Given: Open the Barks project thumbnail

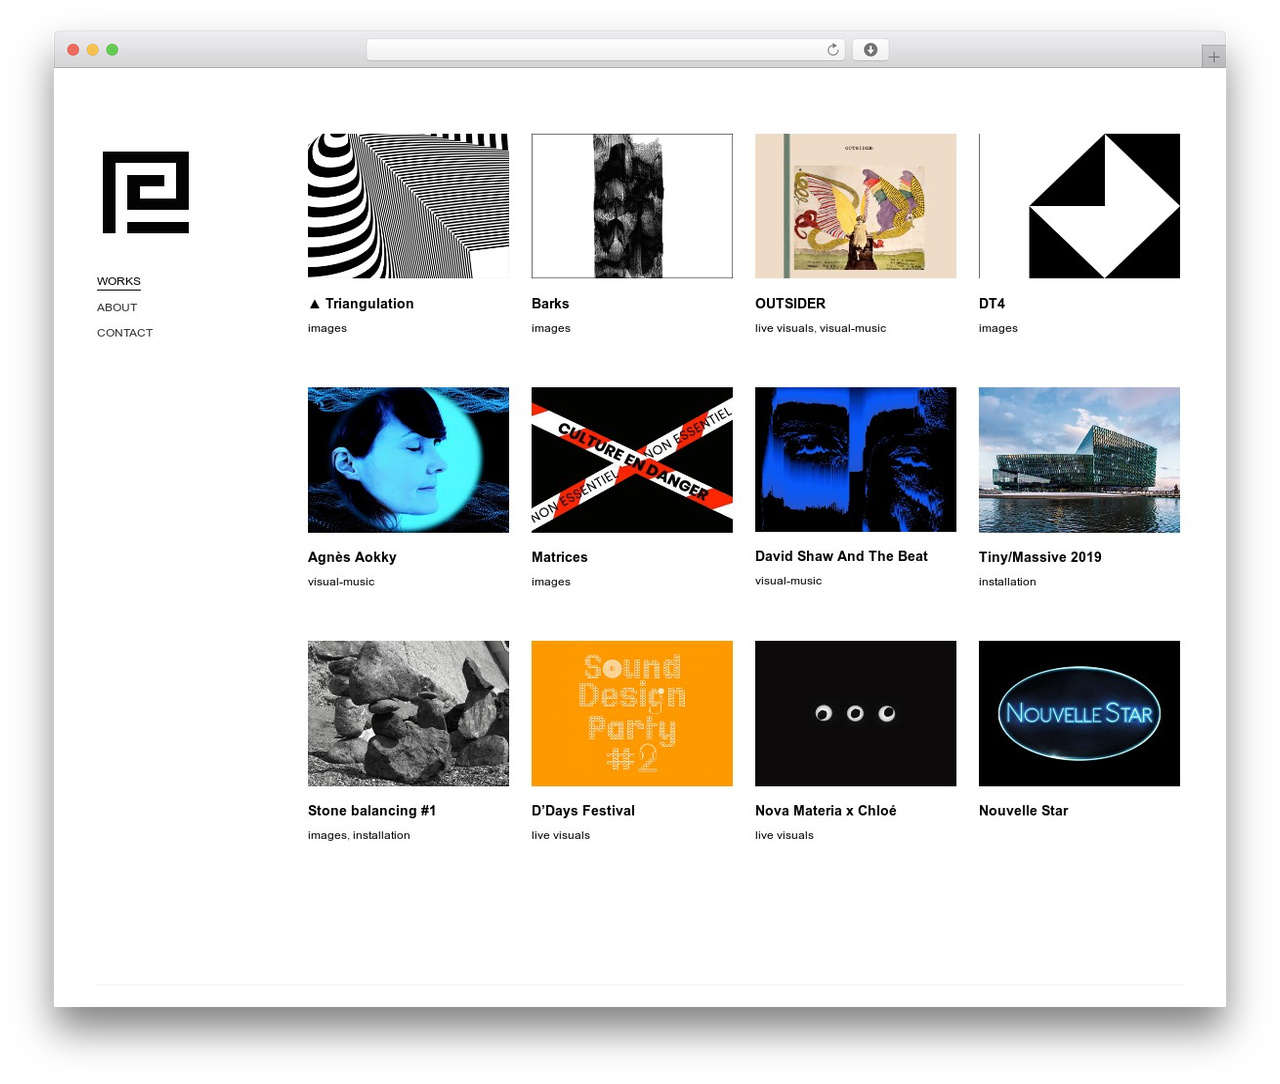Looking at the screenshot, I should pyautogui.click(x=632, y=206).
